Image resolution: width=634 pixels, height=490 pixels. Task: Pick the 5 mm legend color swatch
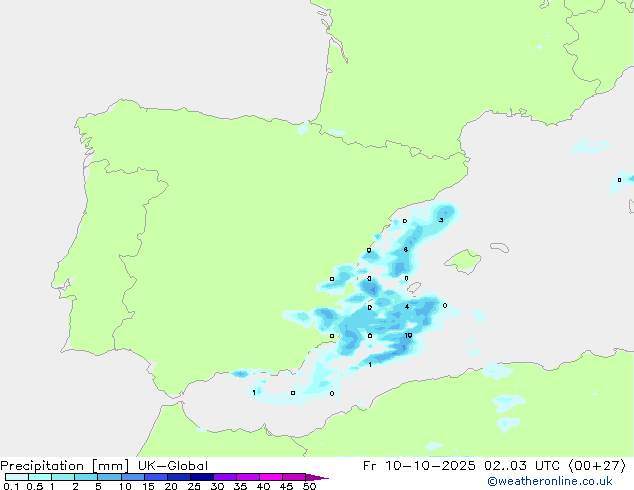[x=109, y=477]
